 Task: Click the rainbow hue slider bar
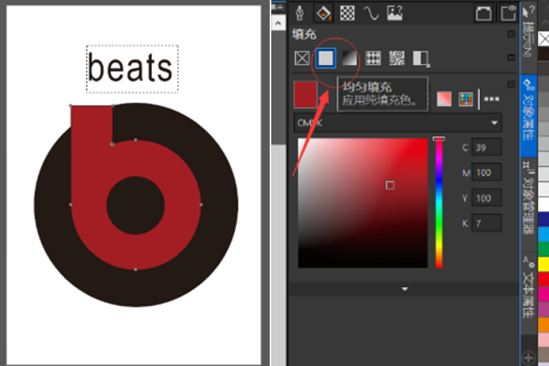coord(439,203)
